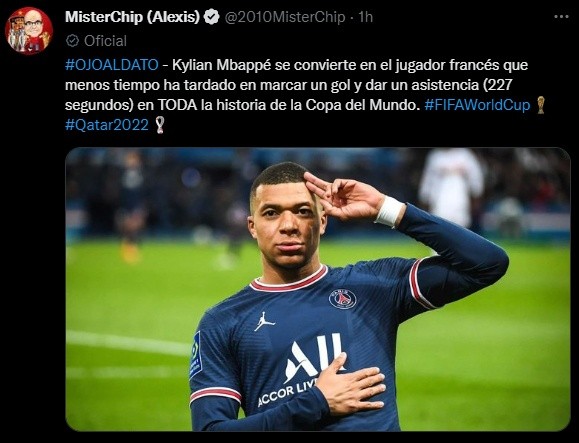Open the MisterChip (Alexis) display name
The height and width of the screenshot is (443, 579).
pos(132,17)
